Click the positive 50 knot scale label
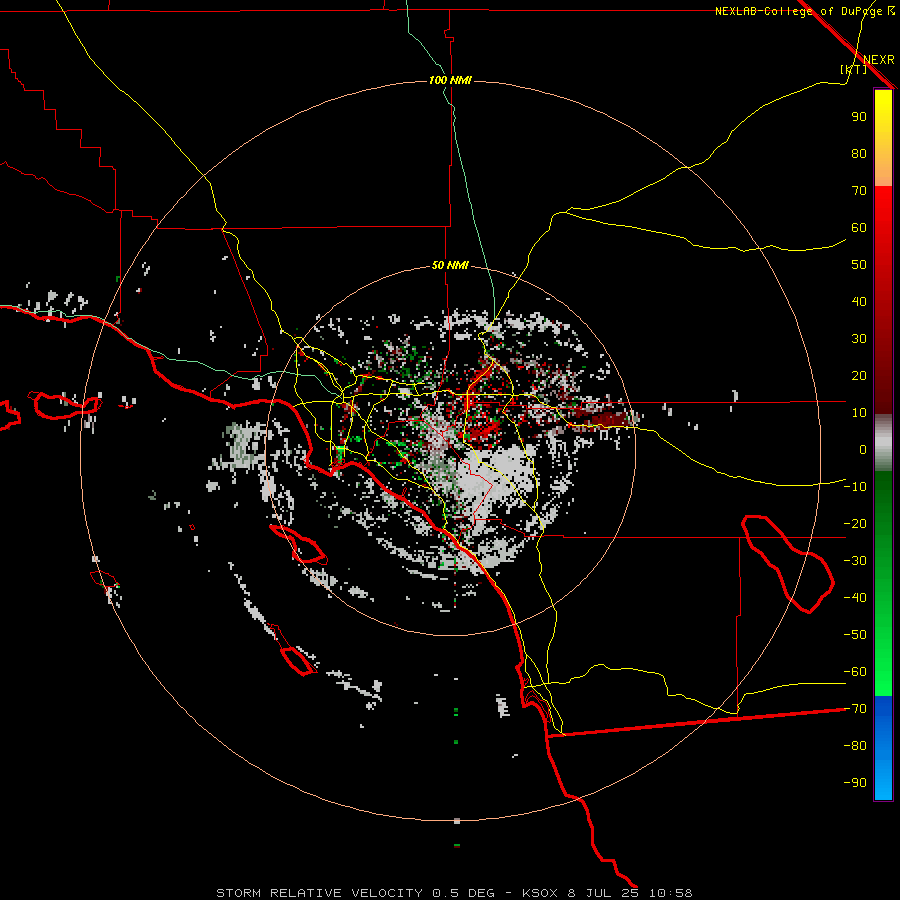The width and height of the screenshot is (900, 900). 859,265
